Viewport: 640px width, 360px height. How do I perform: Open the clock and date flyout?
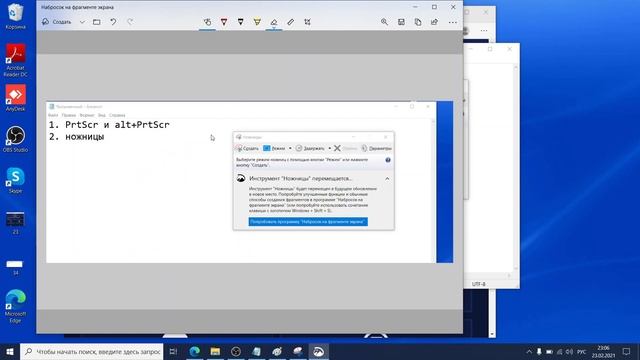tap(603, 351)
